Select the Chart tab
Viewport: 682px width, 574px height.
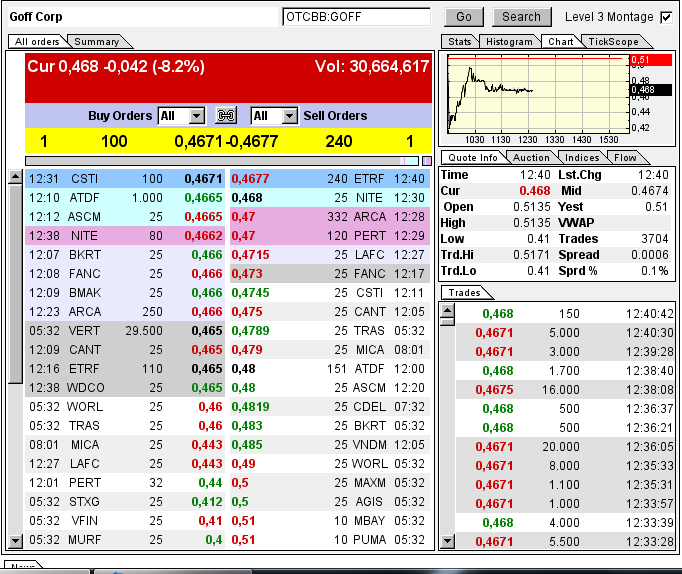[561, 42]
